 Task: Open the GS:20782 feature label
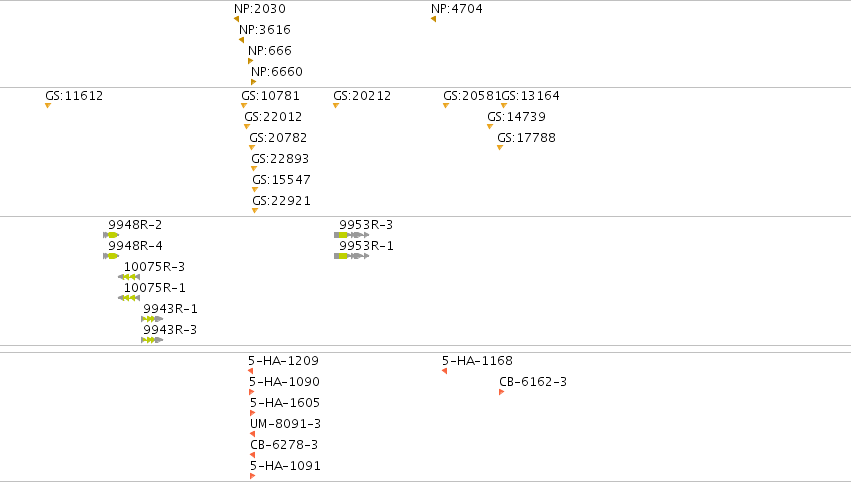click(x=278, y=138)
